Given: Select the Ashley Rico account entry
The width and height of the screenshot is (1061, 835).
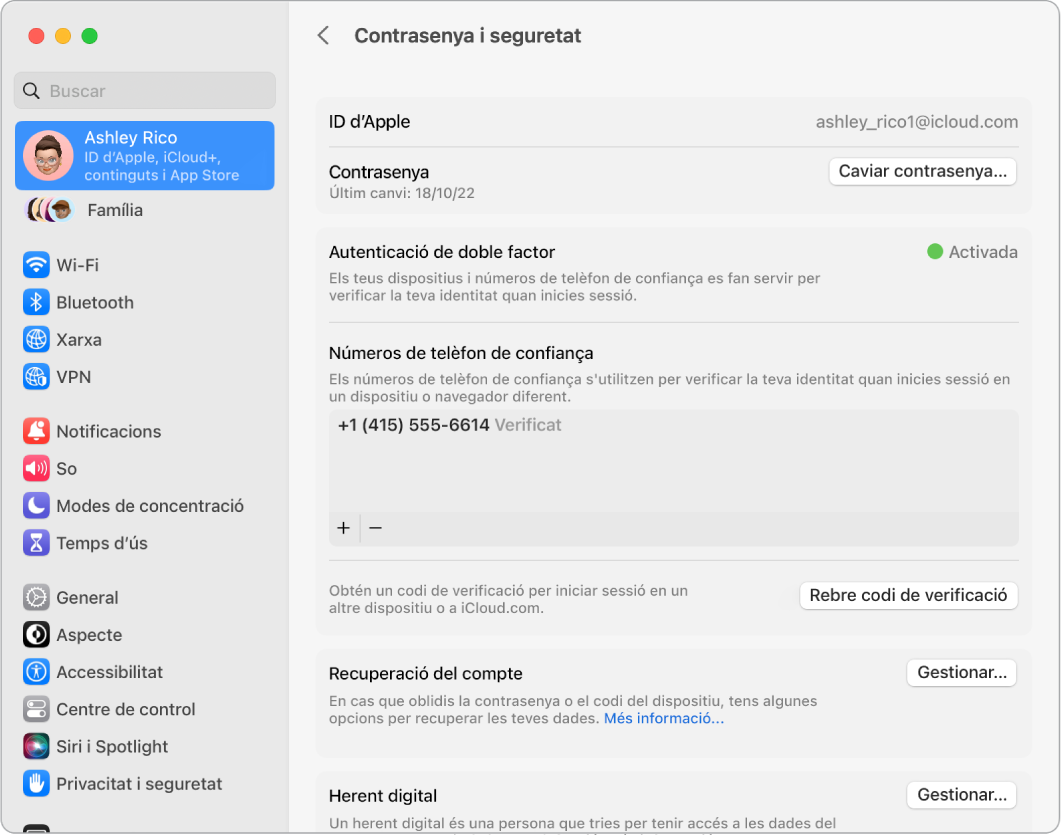Looking at the screenshot, I should point(144,156).
